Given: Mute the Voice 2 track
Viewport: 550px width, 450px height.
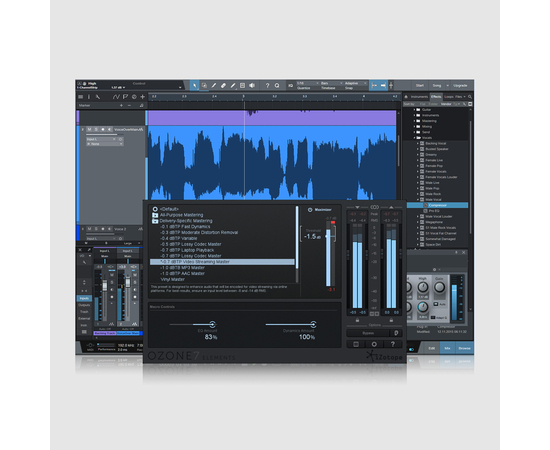Looking at the screenshot, I should pyautogui.click(x=89, y=229).
